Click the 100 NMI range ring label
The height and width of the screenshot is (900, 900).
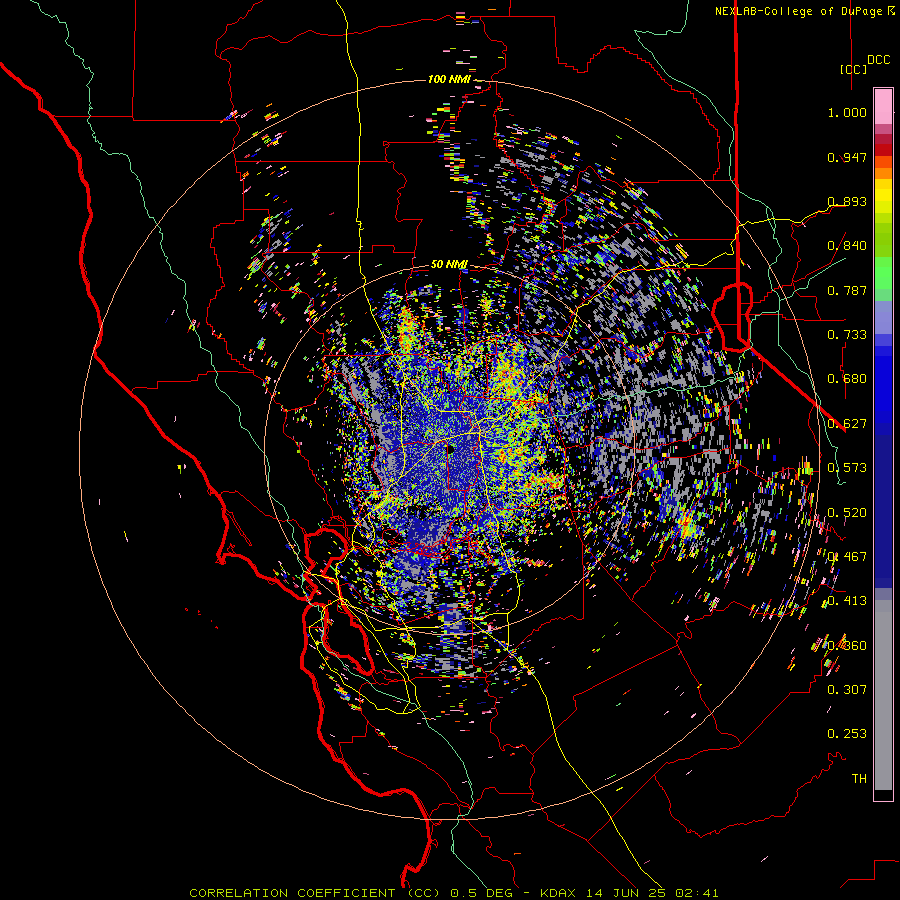(448, 79)
